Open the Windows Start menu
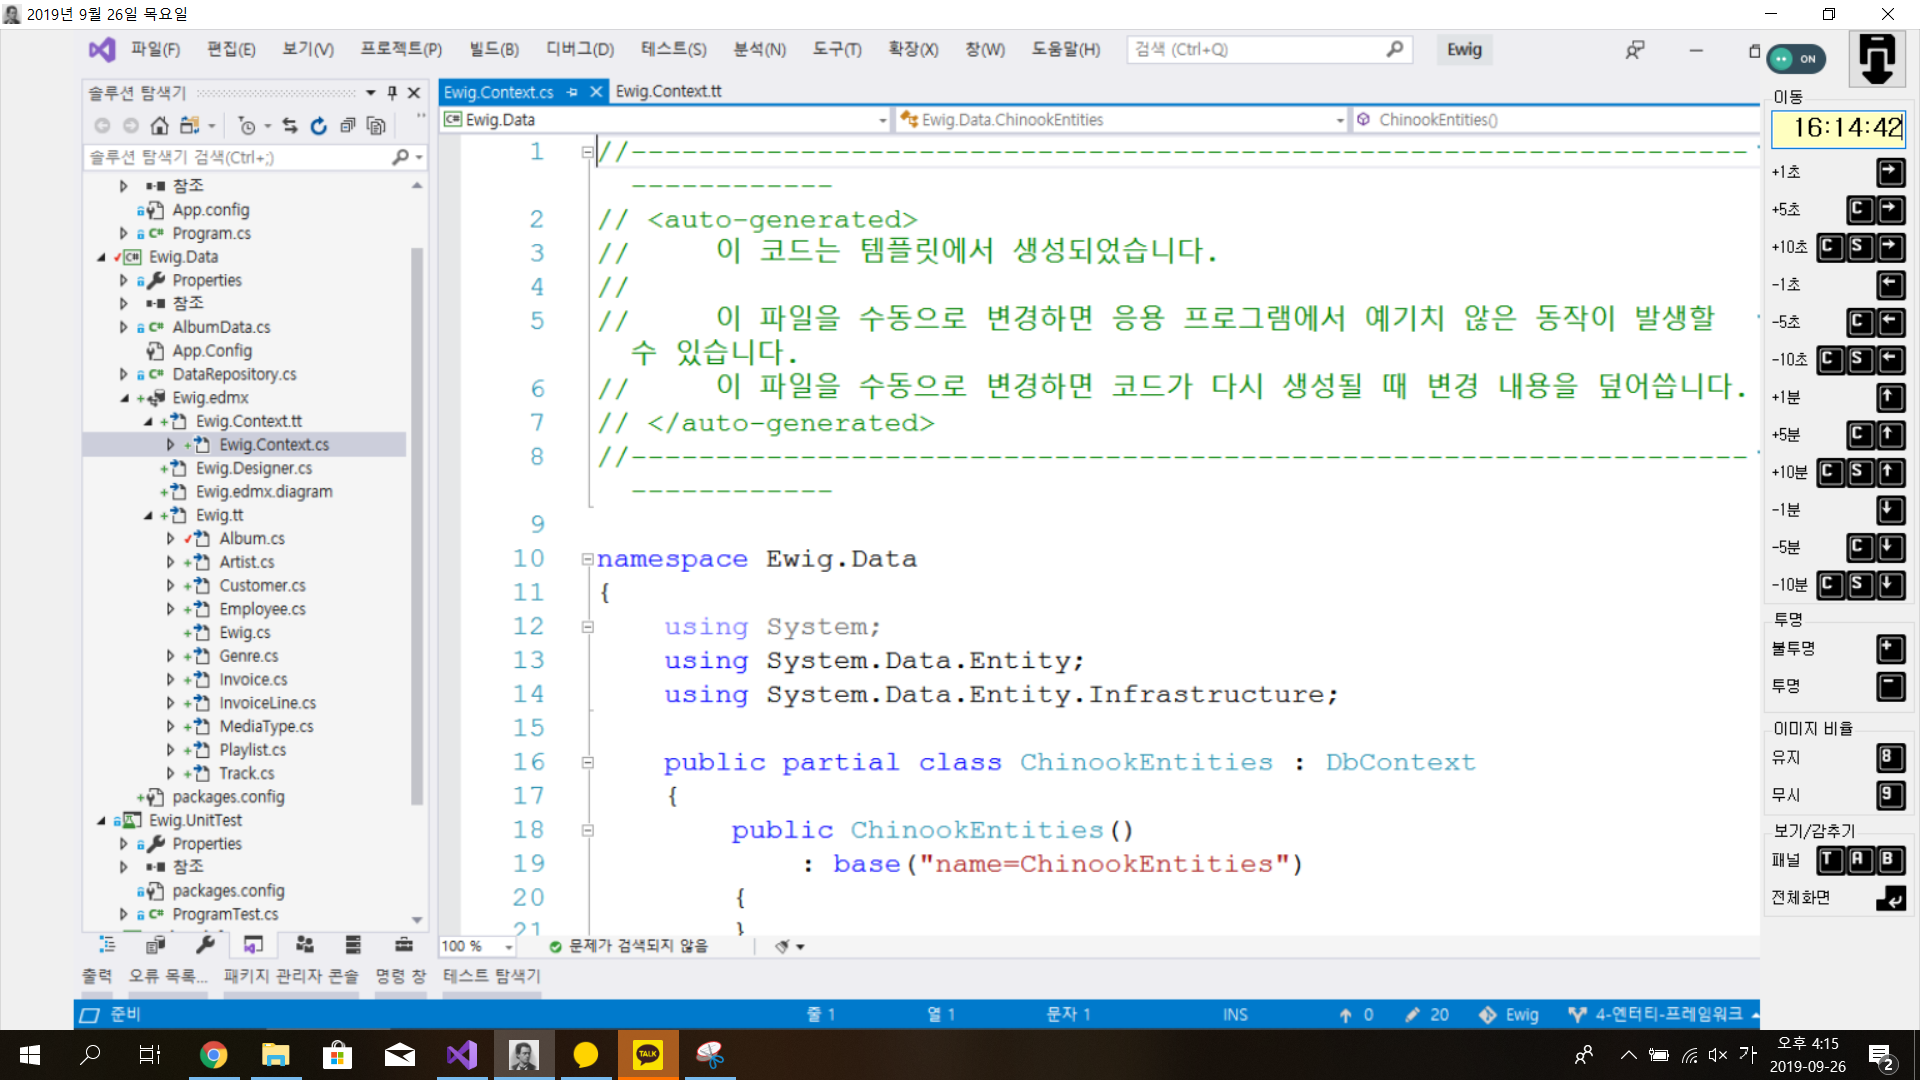Screen dimensions: 1920x1080 click(x=30, y=1055)
